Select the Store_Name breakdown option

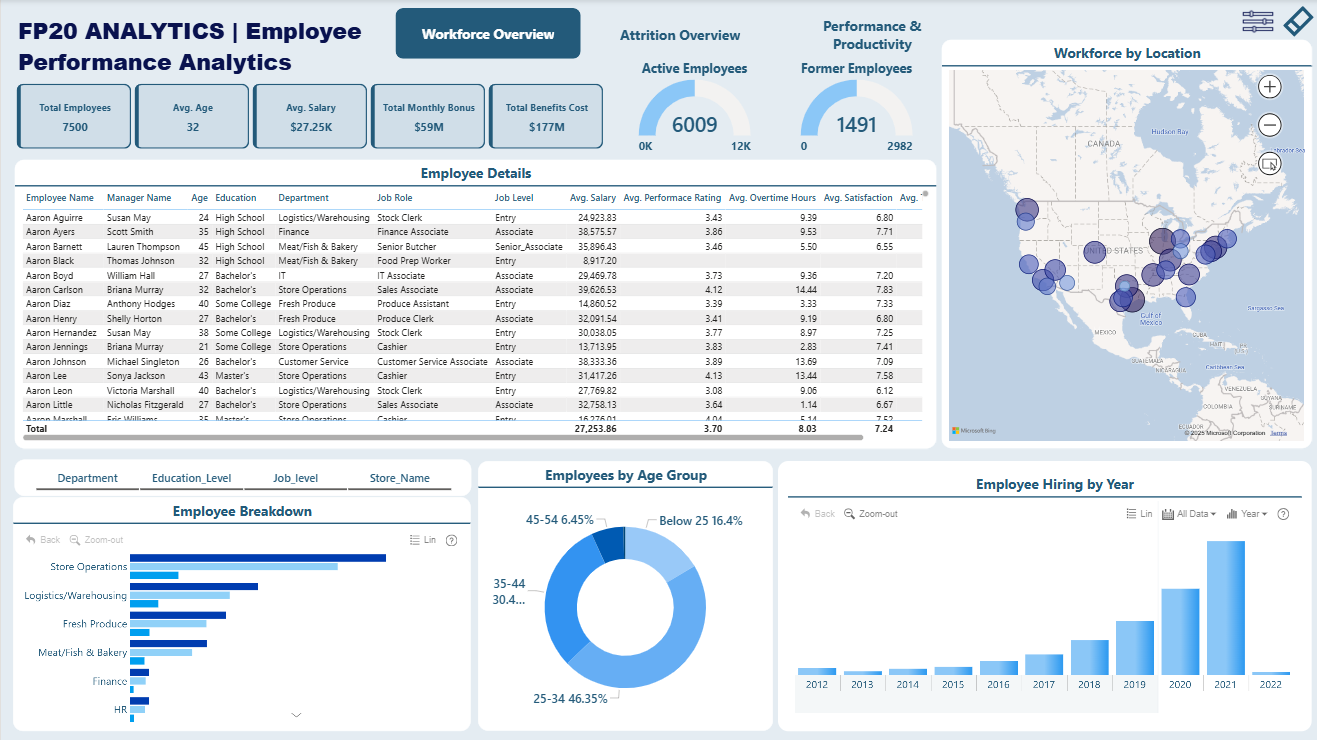pyautogui.click(x=399, y=478)
